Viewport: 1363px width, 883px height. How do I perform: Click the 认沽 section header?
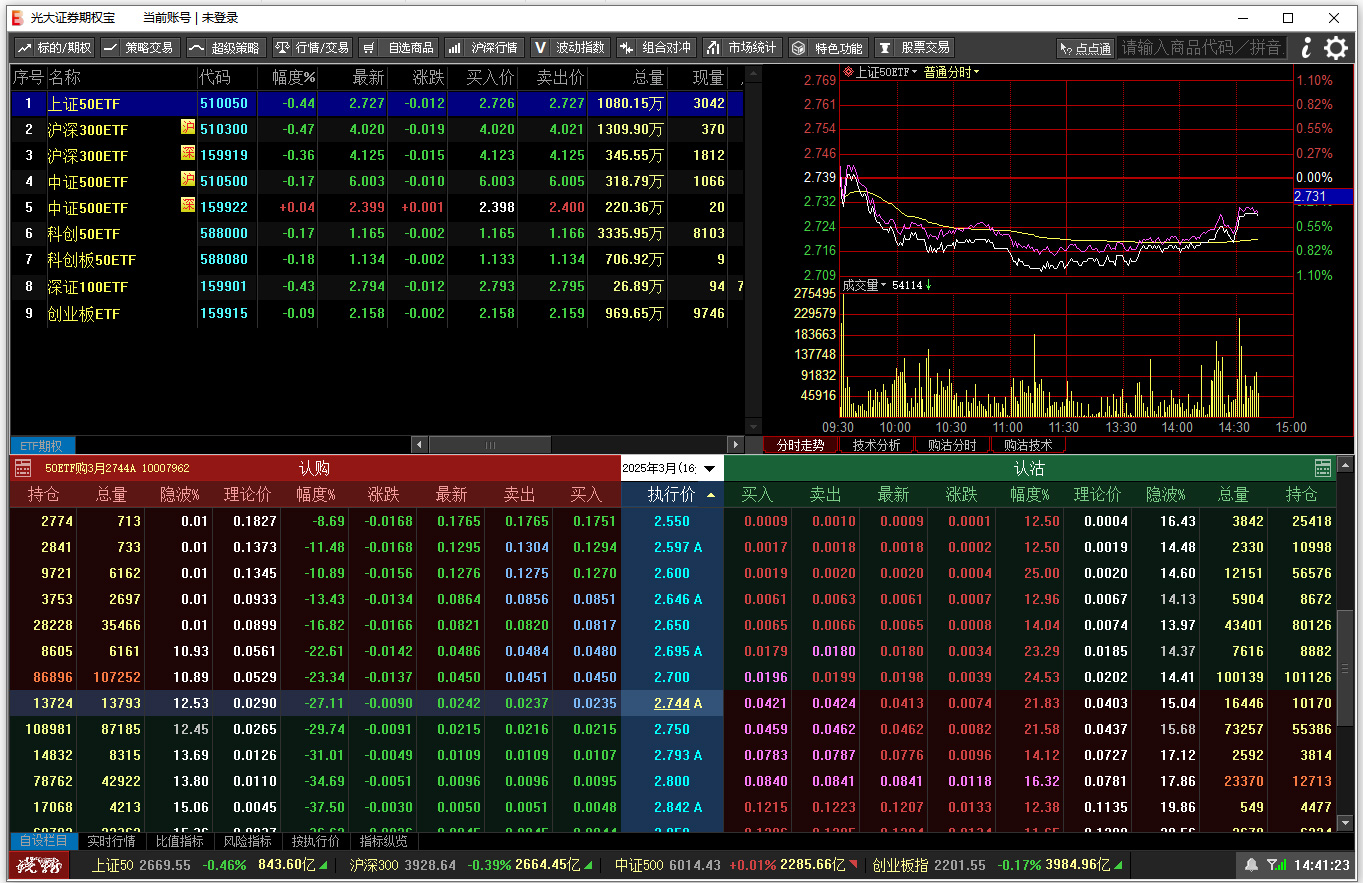(x=1029, y=468)
